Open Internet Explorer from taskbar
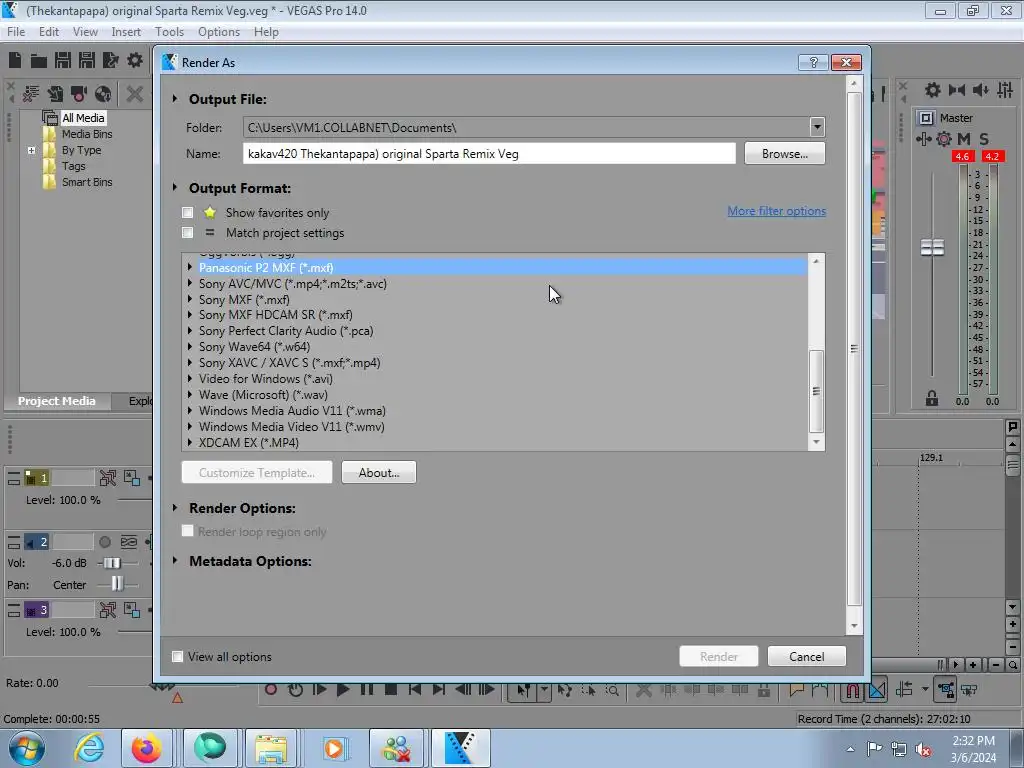The image size is (1024, 768). (x=89, y=748)
